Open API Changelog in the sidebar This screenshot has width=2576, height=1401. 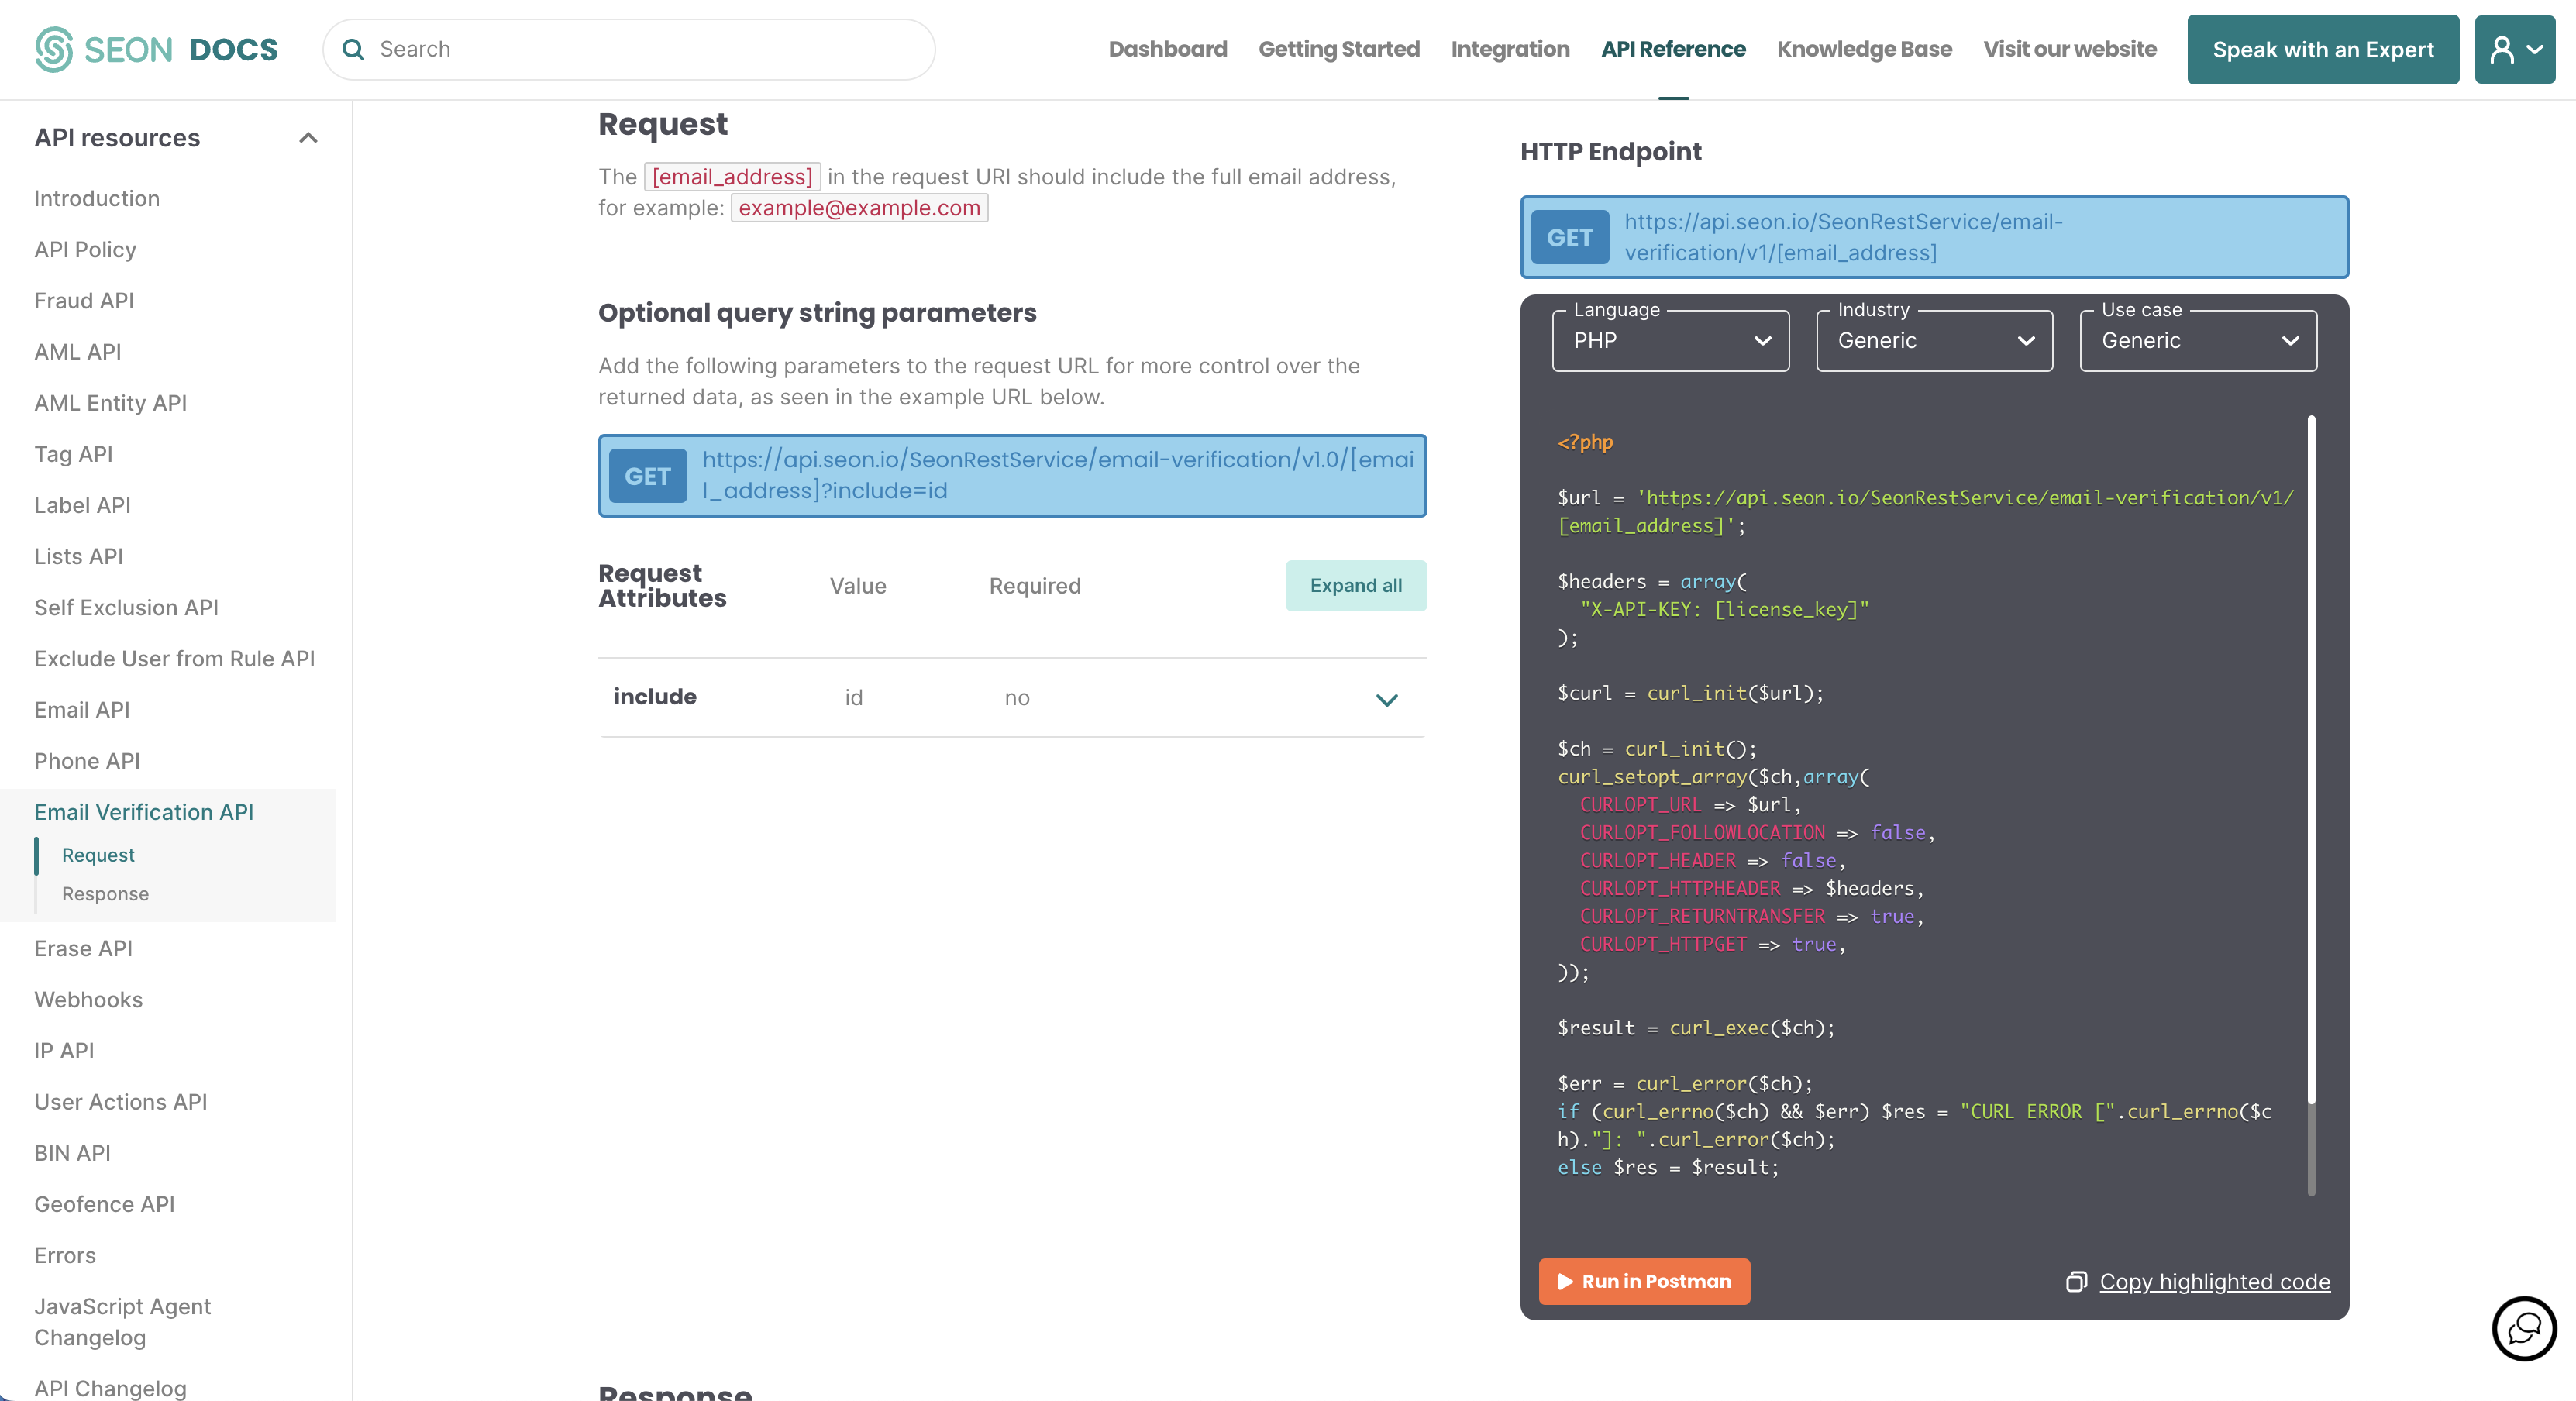point(110,1388)
